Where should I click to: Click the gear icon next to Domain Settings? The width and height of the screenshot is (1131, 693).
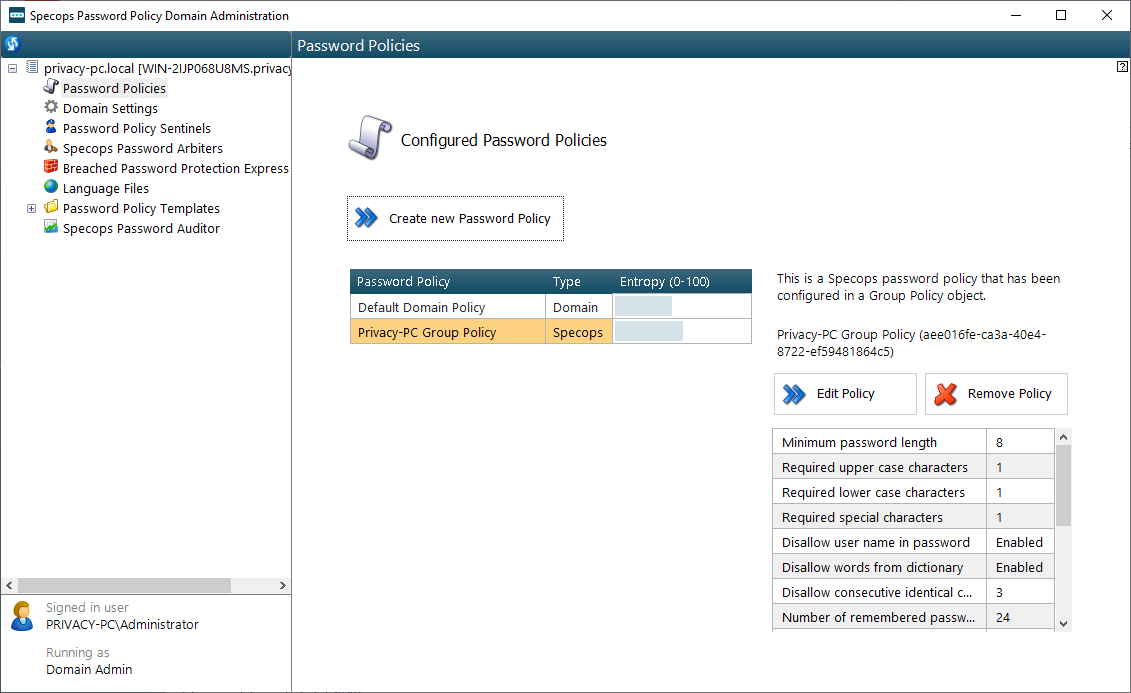click(x=50, y=107)
